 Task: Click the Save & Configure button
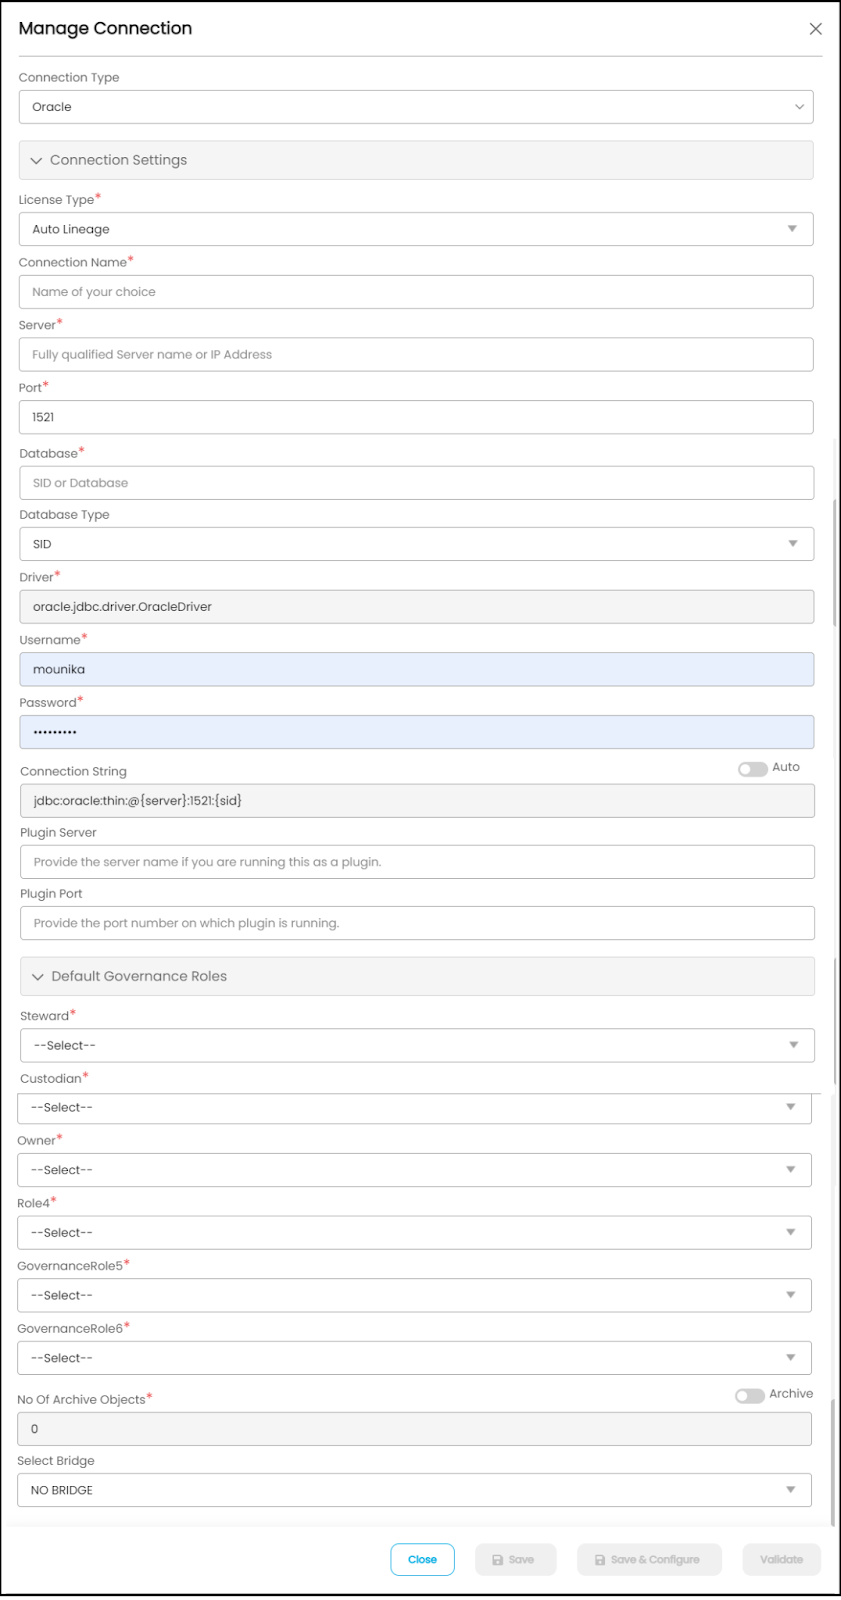[x=649, y=1560]
